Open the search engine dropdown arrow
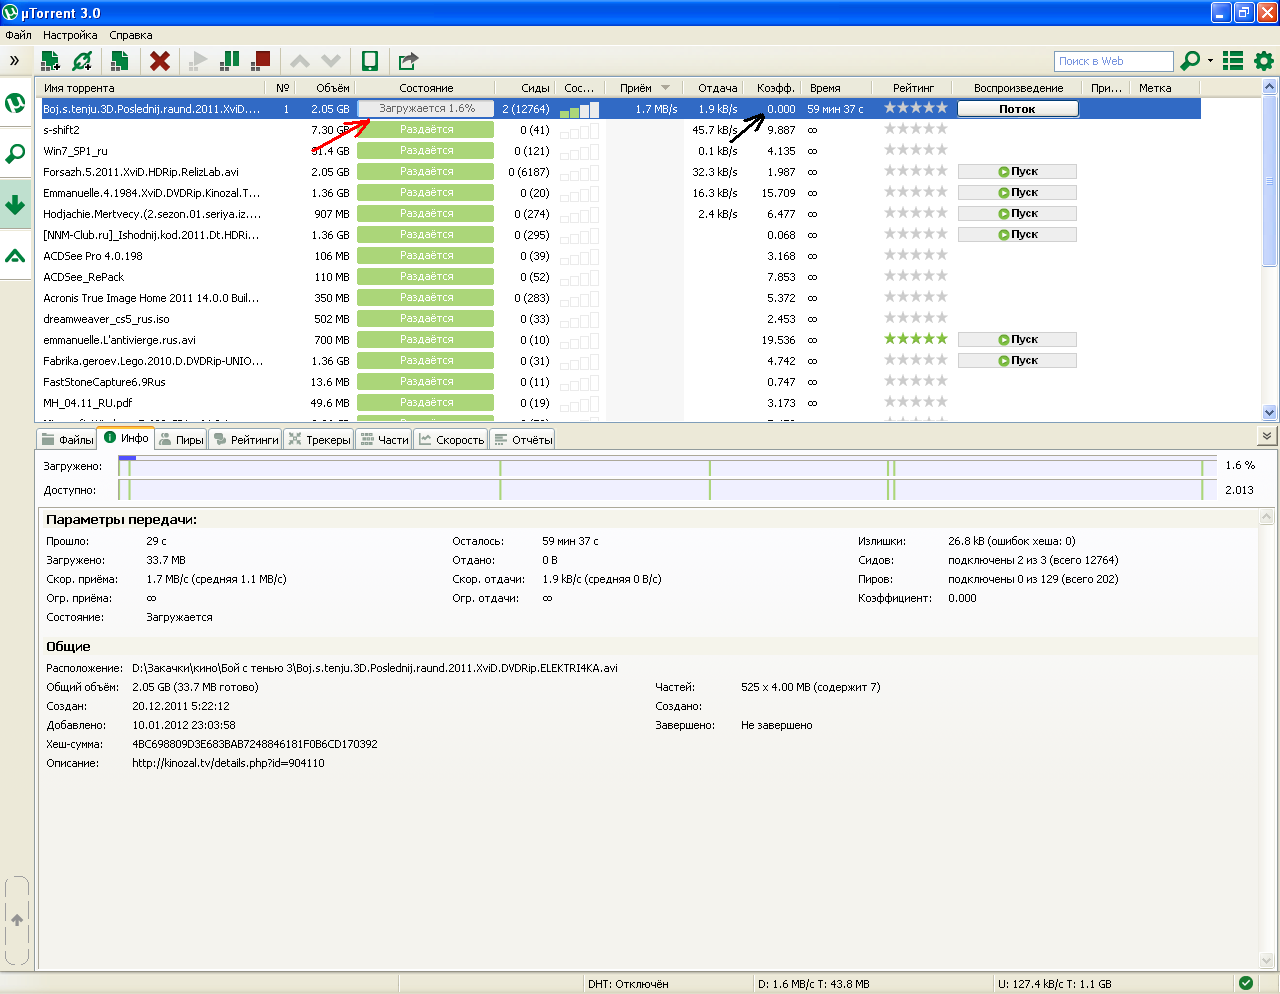 pyautogui.click(x=1210, y=61)
